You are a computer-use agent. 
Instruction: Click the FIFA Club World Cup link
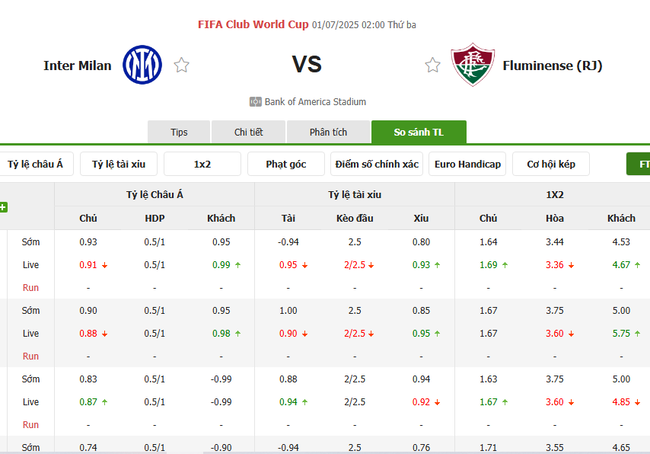click(253, 23)
